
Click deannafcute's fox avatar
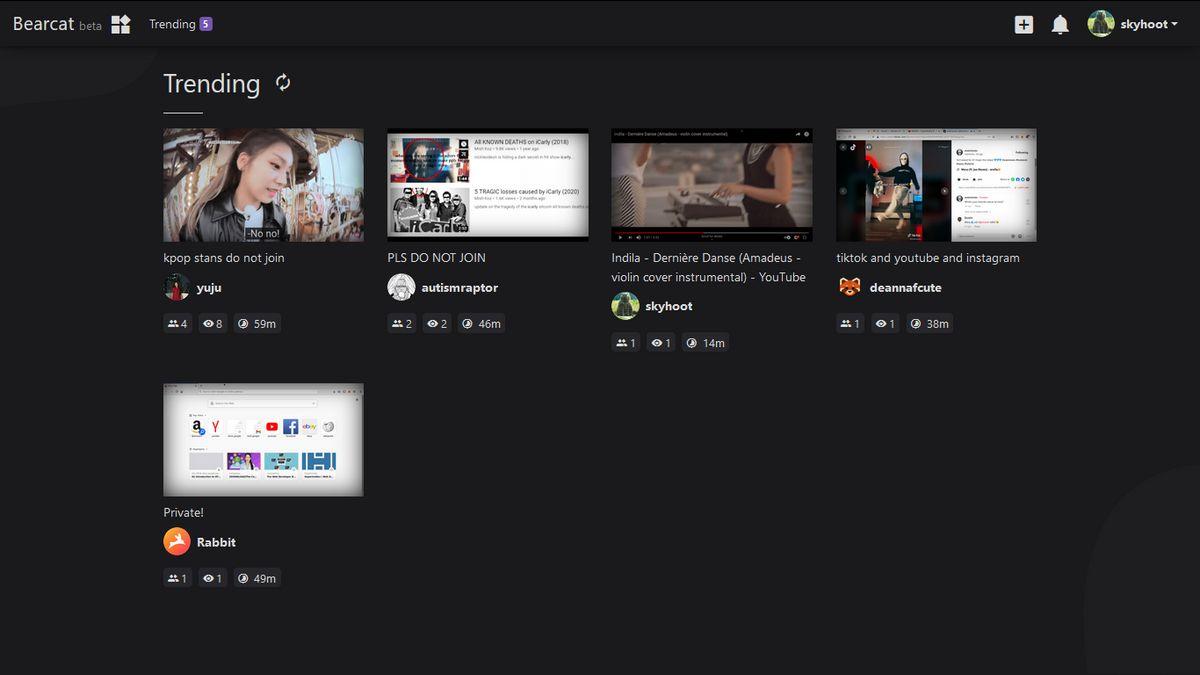849,287
